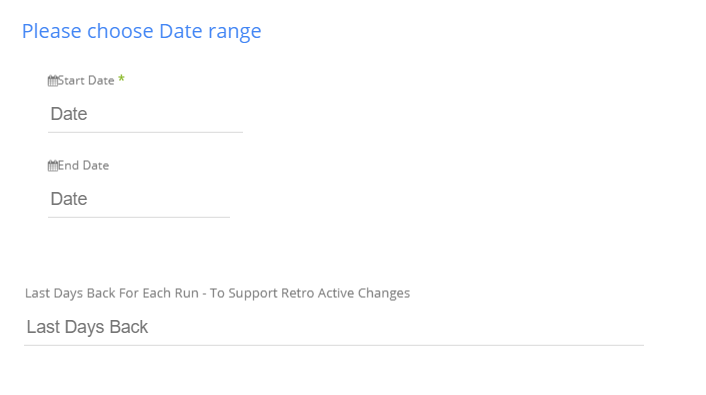This screenshot has width=706, height=395.
Task: Click 'Retro Active Changes' in the label
Action: (345, 293)
